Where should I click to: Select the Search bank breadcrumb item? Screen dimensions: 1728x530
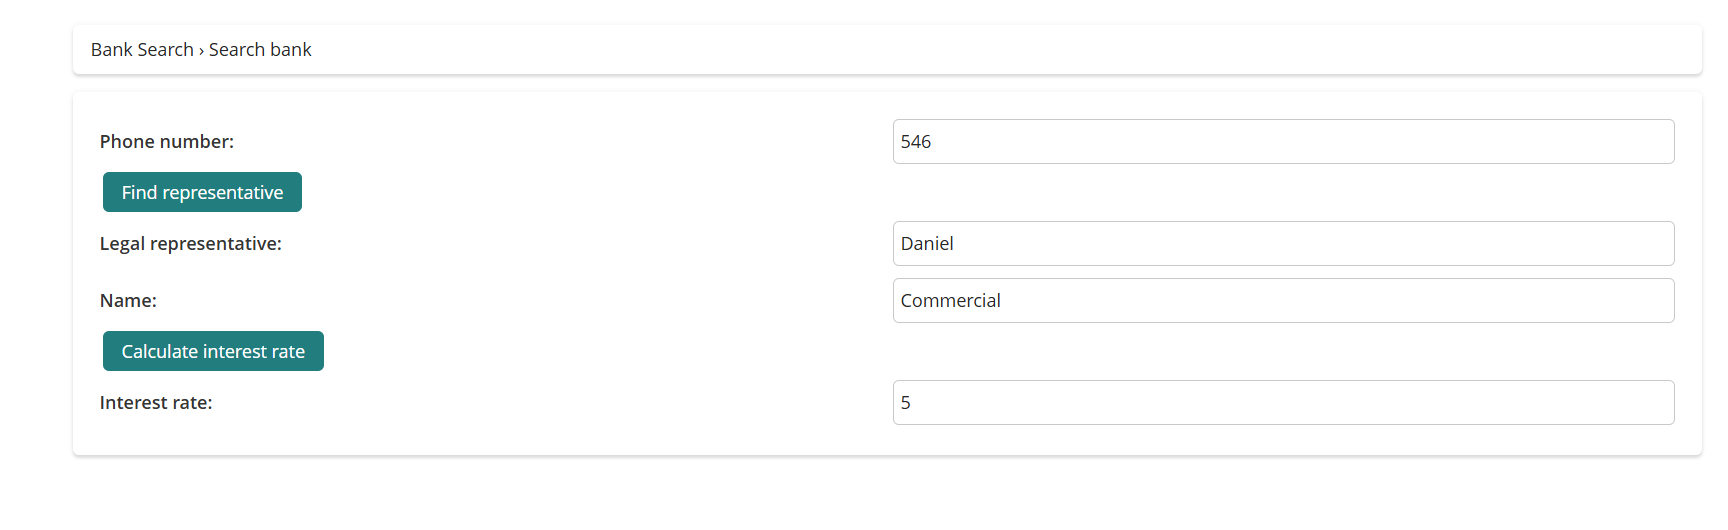tap(260, 50)
